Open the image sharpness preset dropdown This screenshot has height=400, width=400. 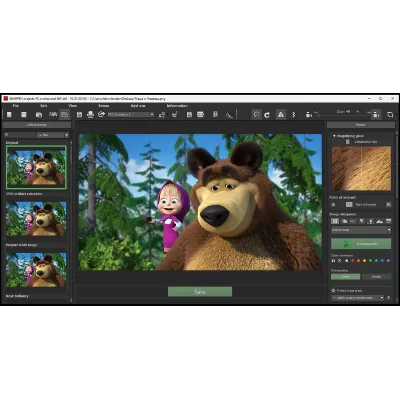point(361,230)
